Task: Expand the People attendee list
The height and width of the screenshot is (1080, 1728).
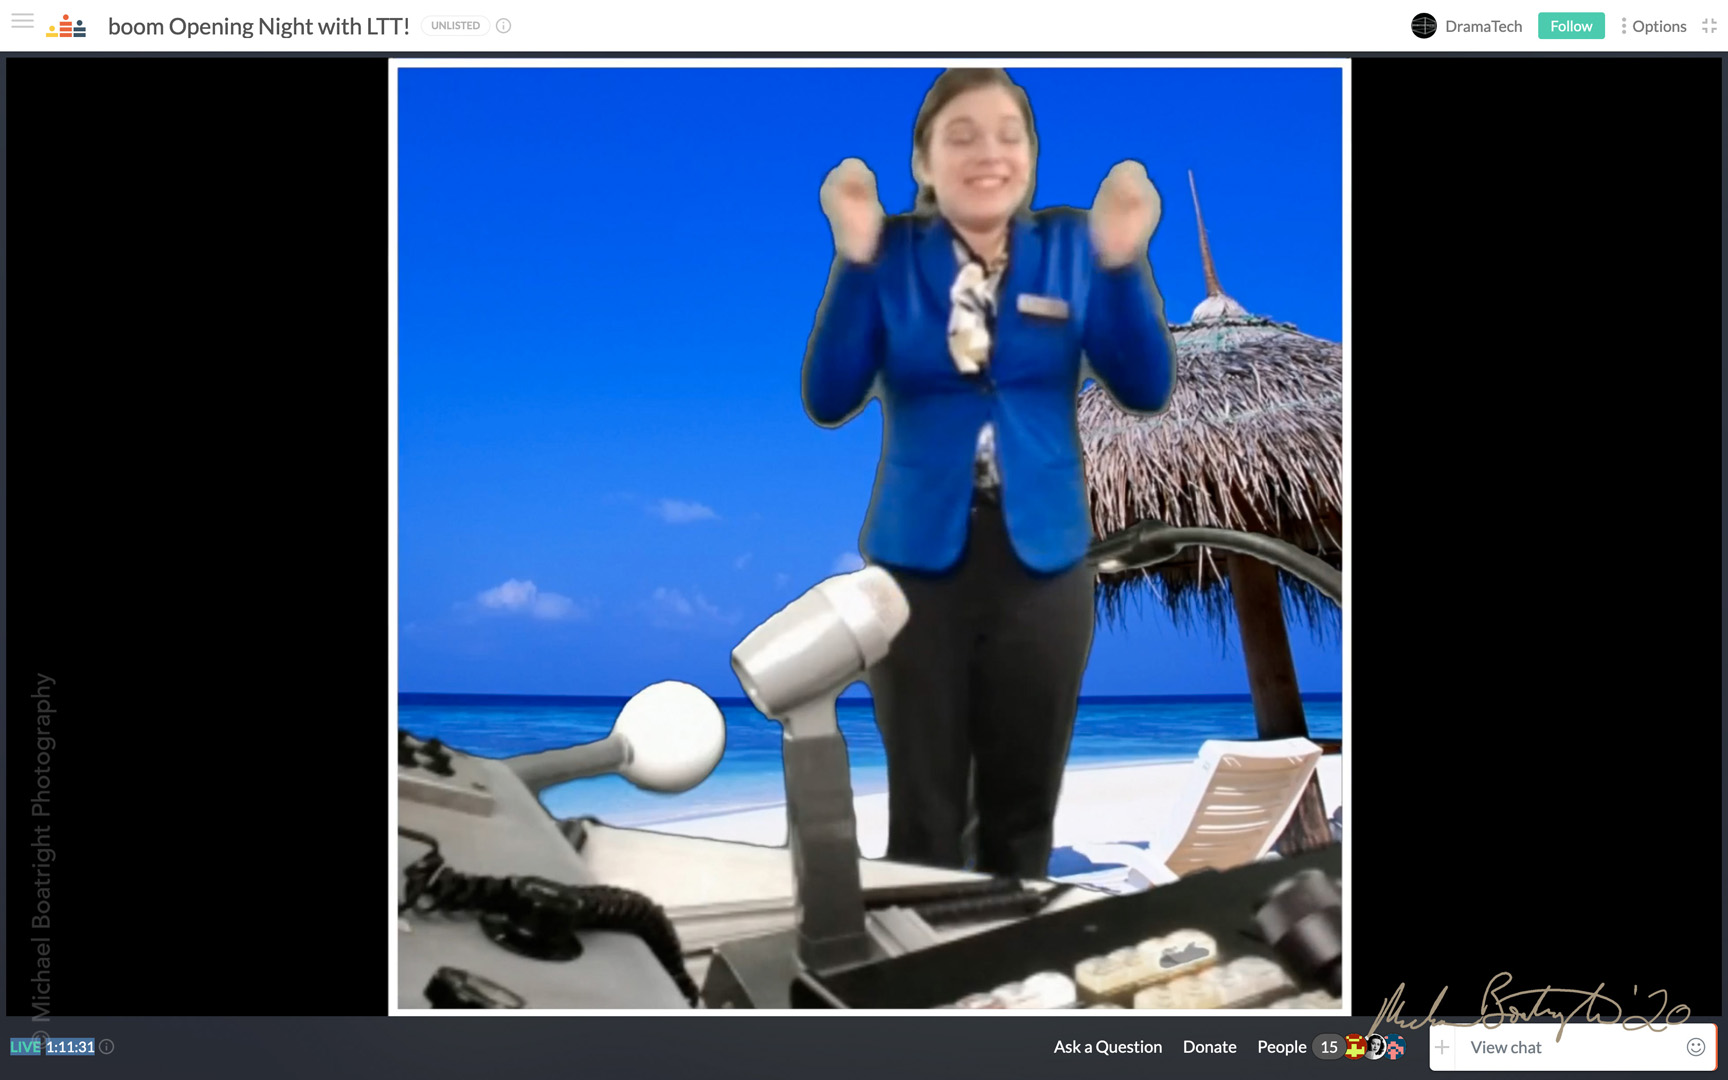Action: click(x=1281, y=1047)
